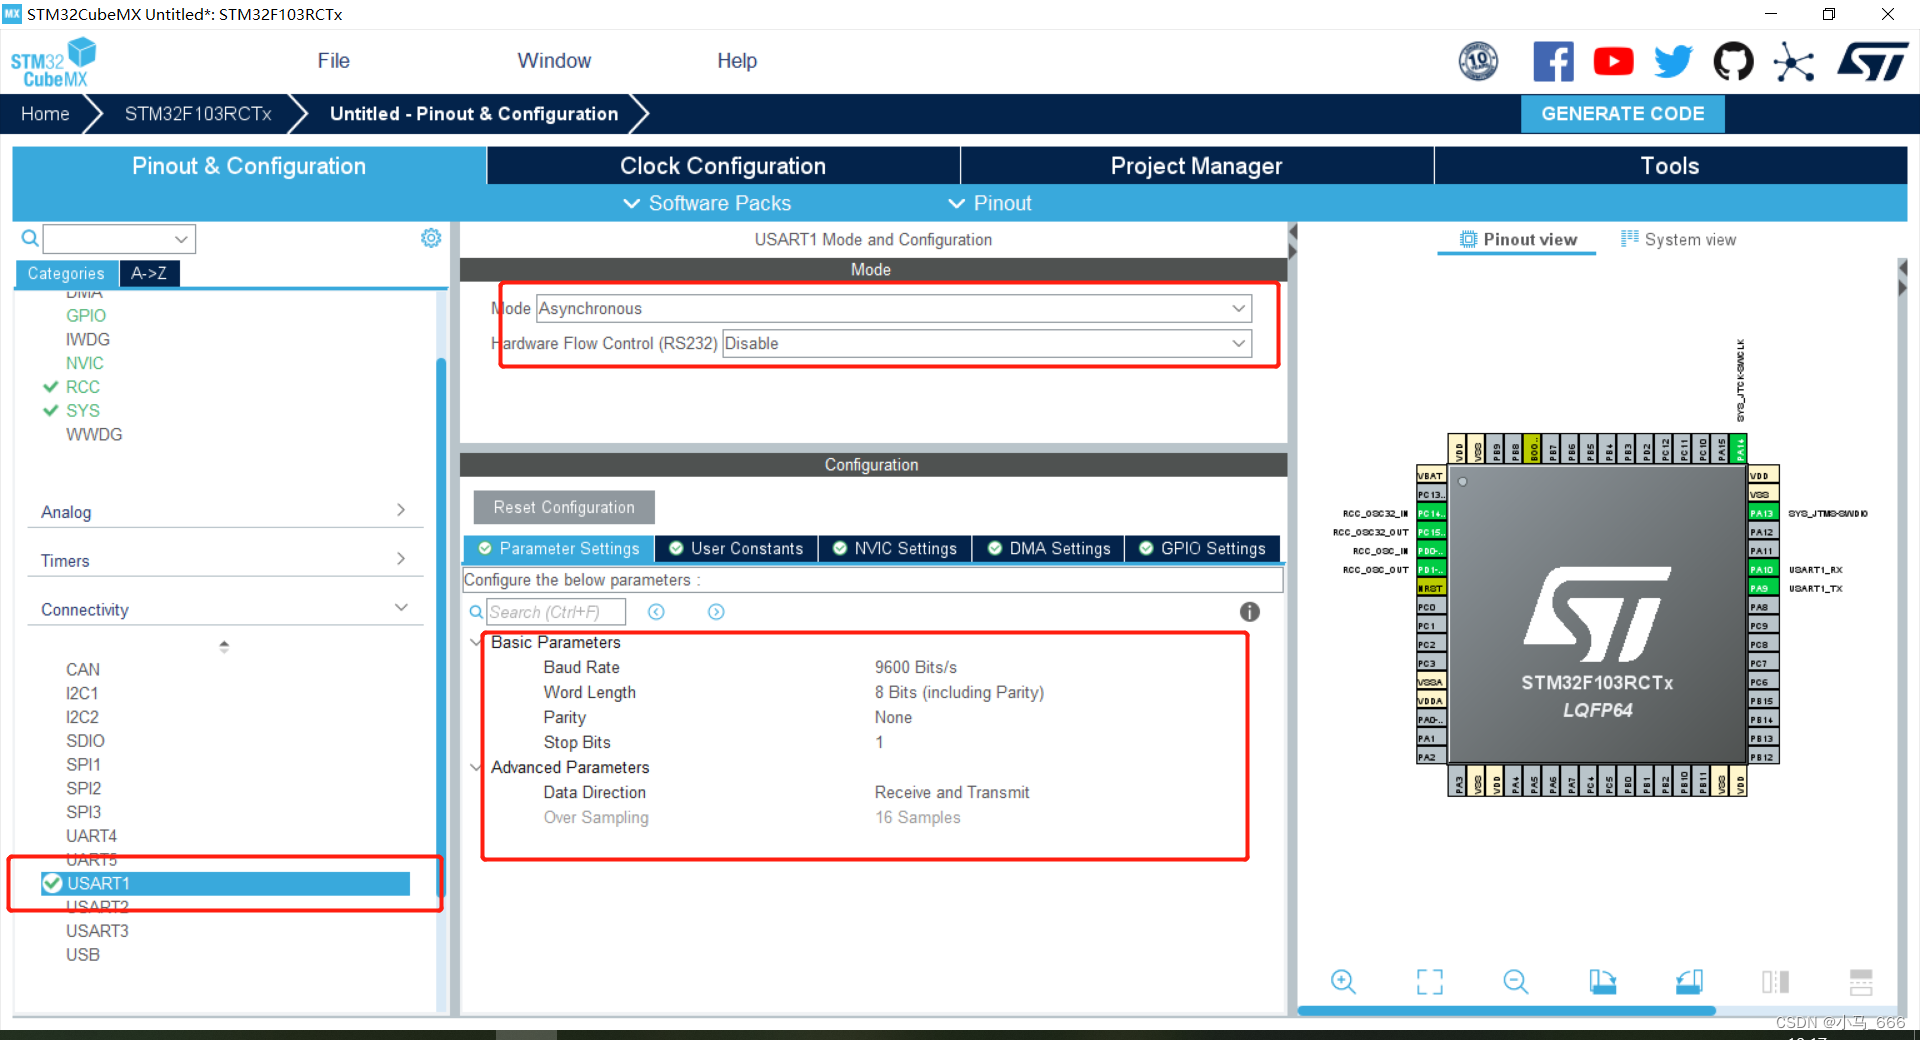Go to STM32F103RCTx breadcrumb
The width and height of the screenshot is (1920, 1040).
coord(198,114)
